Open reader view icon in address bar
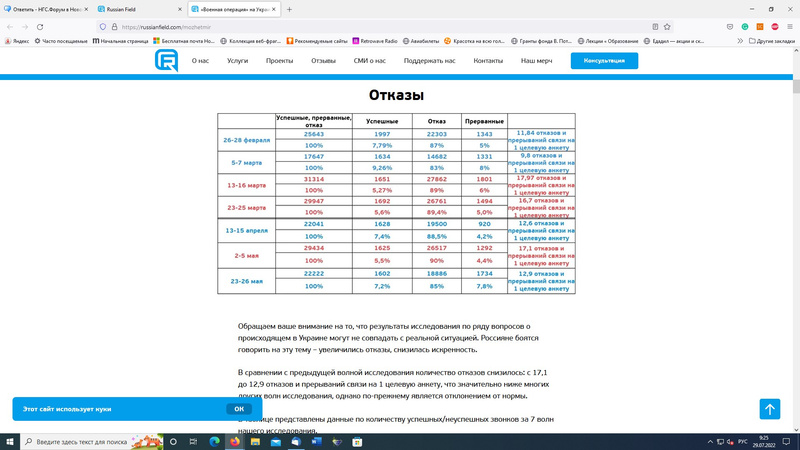The height and width of the screenshot is (450, 800). [x=655, y=27]
